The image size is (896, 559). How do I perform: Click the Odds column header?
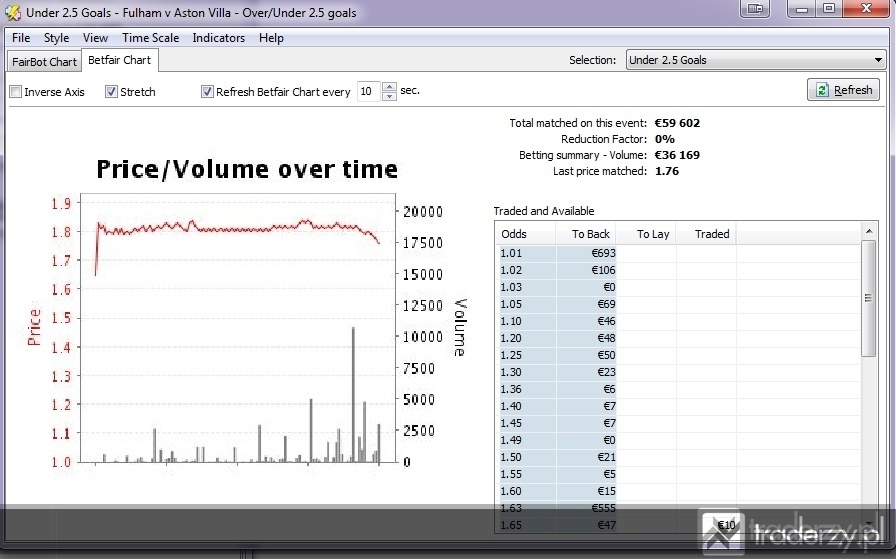pyautogui.click(x=525, y=234)
